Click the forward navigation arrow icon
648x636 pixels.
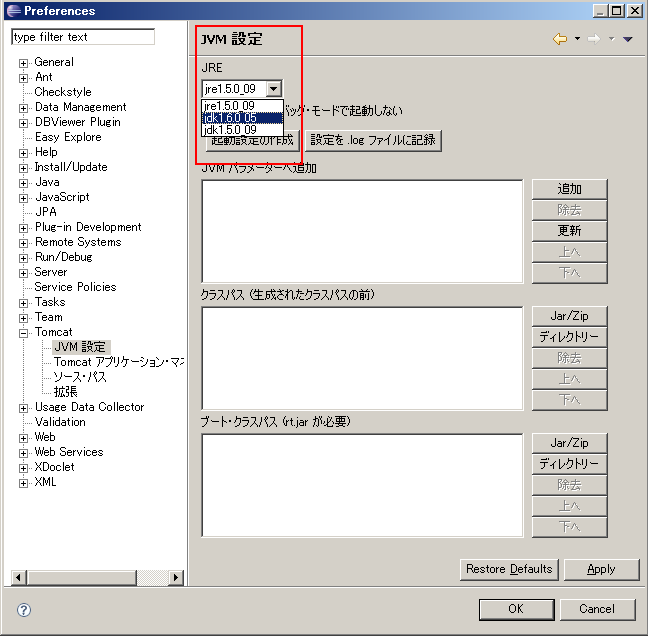pyautogui.click(x=594, y=39)
